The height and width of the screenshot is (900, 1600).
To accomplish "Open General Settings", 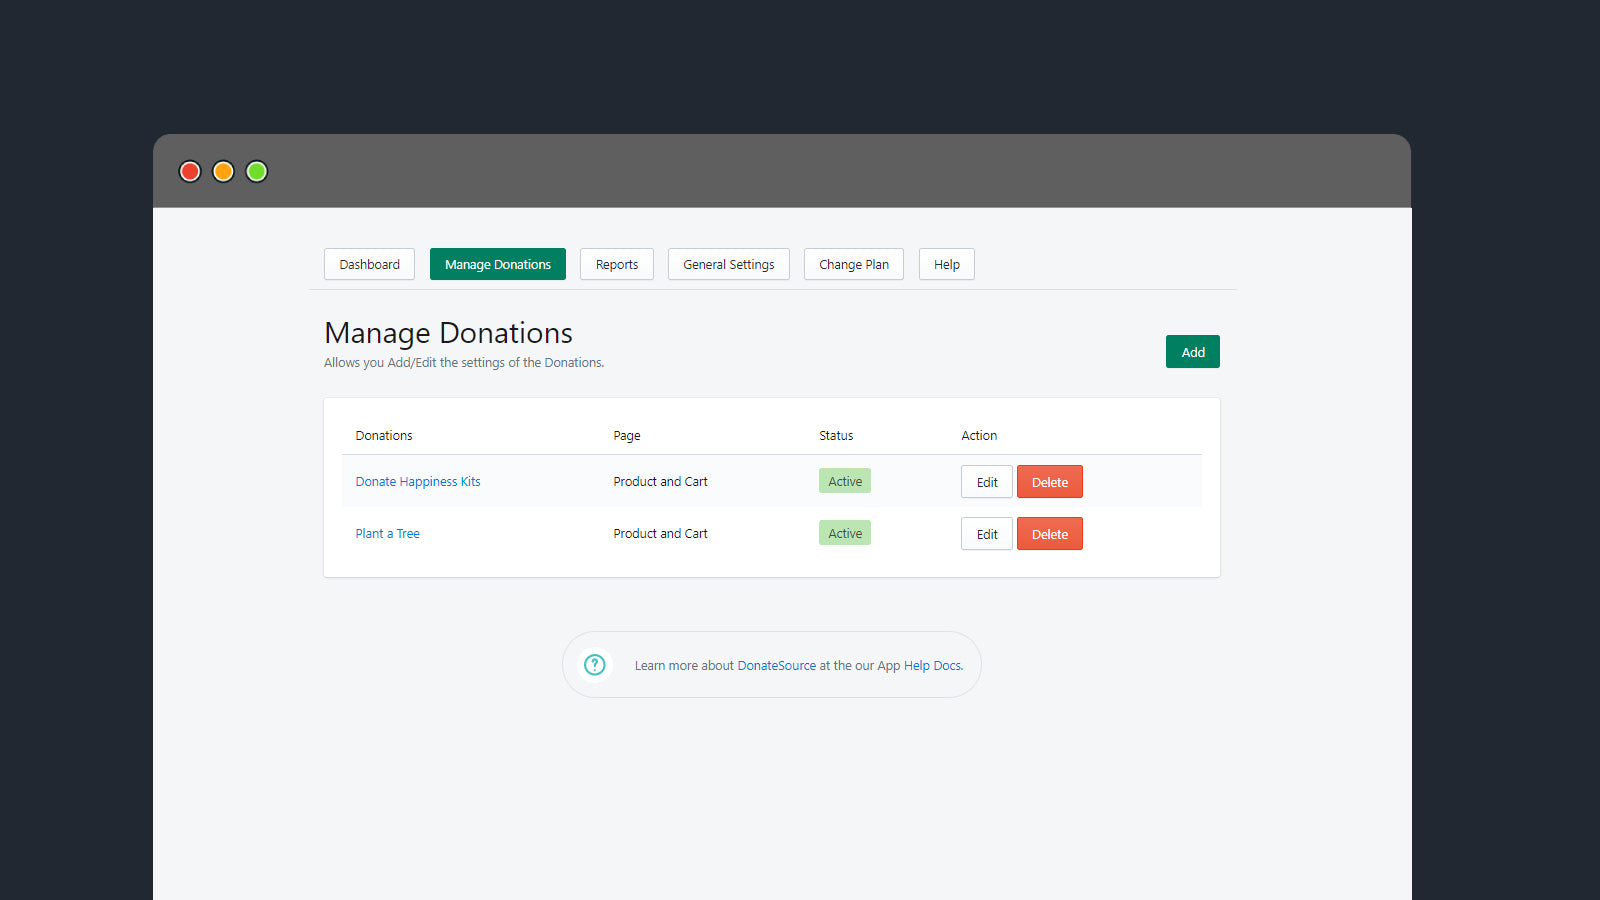I will click(728, 264).
